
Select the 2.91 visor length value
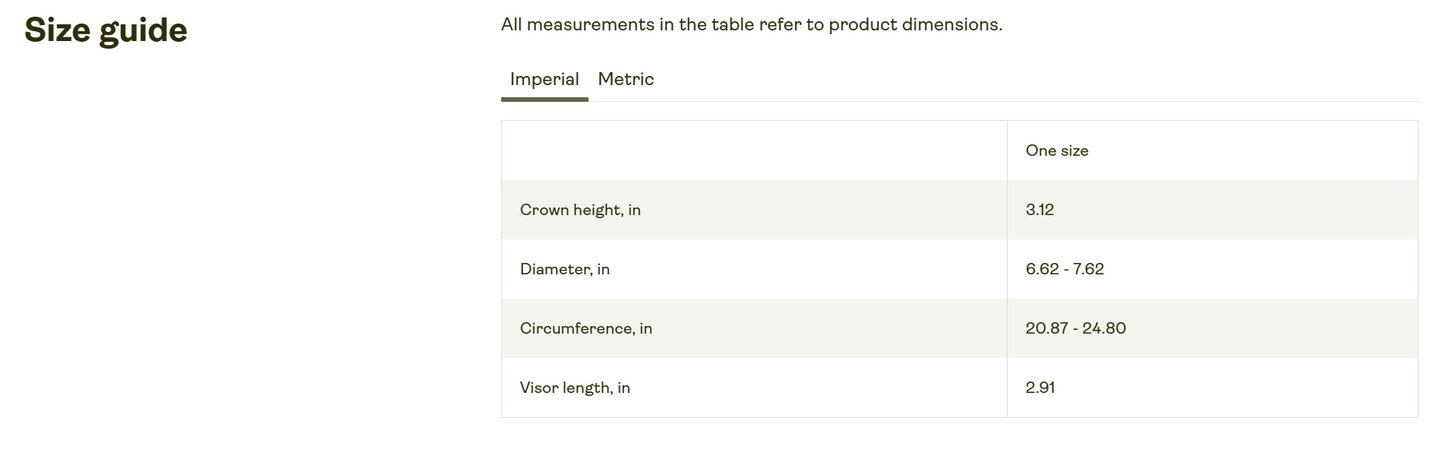(x=1040, y=387)
